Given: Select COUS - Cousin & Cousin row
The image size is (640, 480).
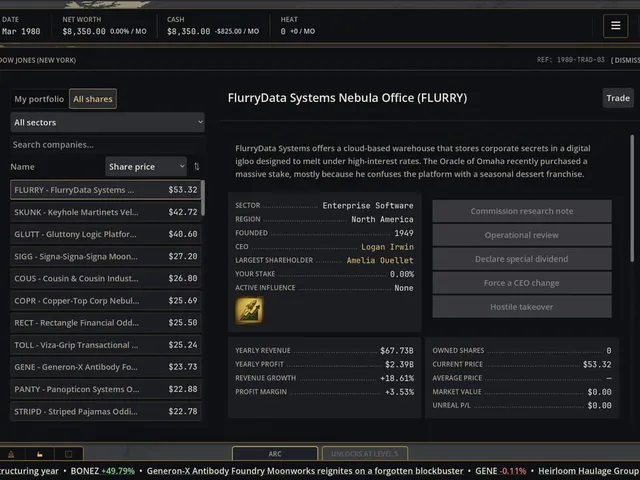Looking at the screenshot, I should (x=106, y=278).
